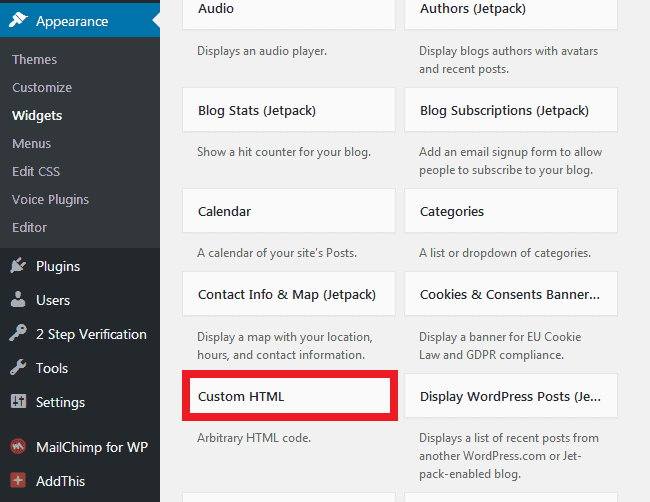The image size is (650, 502).
Task: Open the Menus submenu item
Action: (32, 143)
